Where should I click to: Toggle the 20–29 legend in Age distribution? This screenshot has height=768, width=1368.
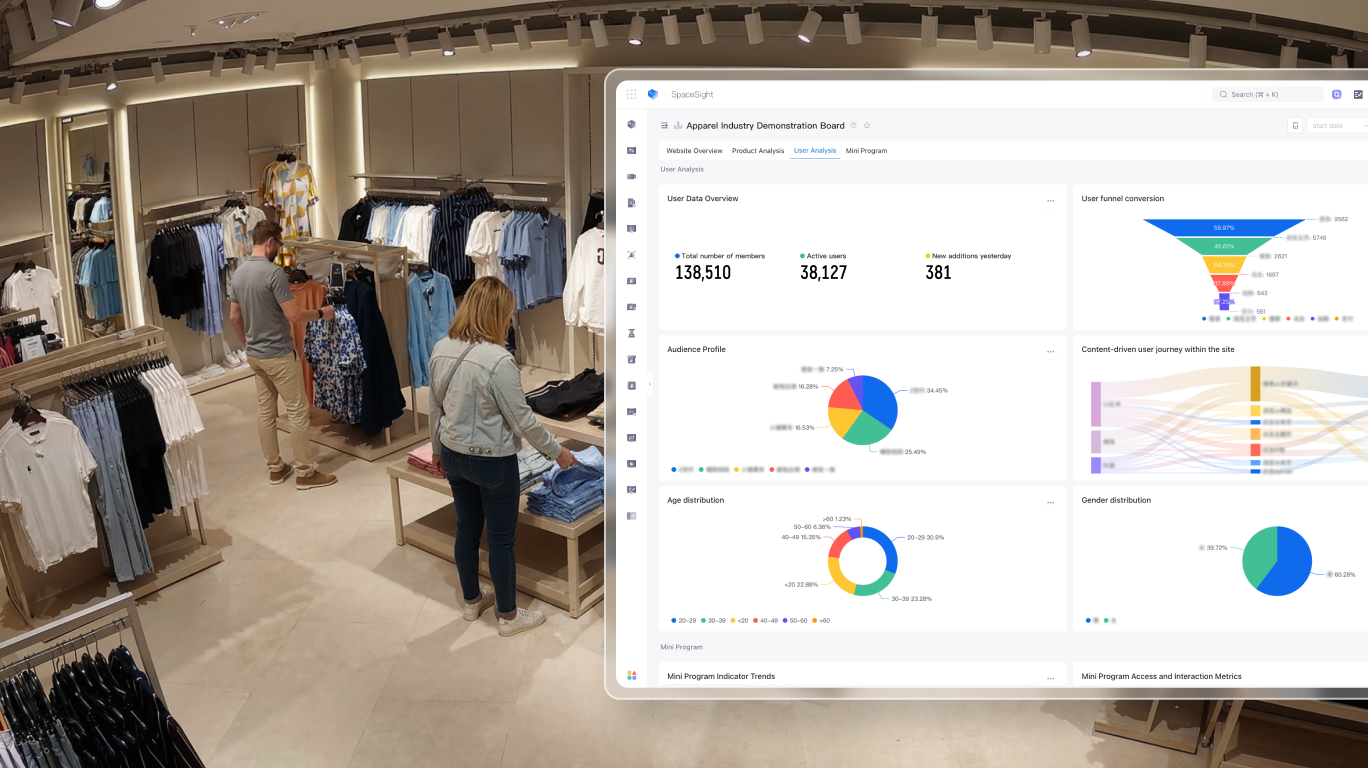click(x=684, y=621)
